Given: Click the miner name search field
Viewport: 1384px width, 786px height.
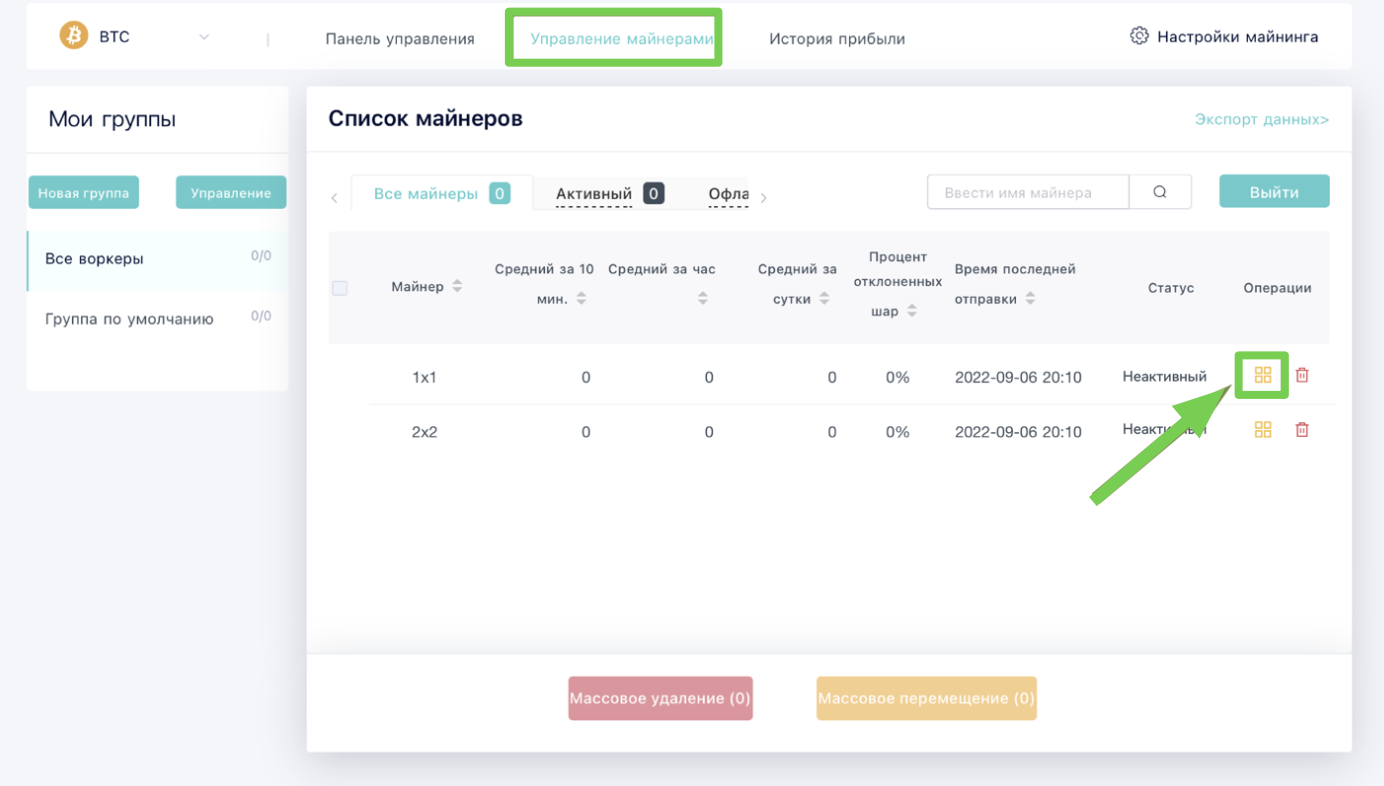Looking at the screenshot, I should (1028, 192).
